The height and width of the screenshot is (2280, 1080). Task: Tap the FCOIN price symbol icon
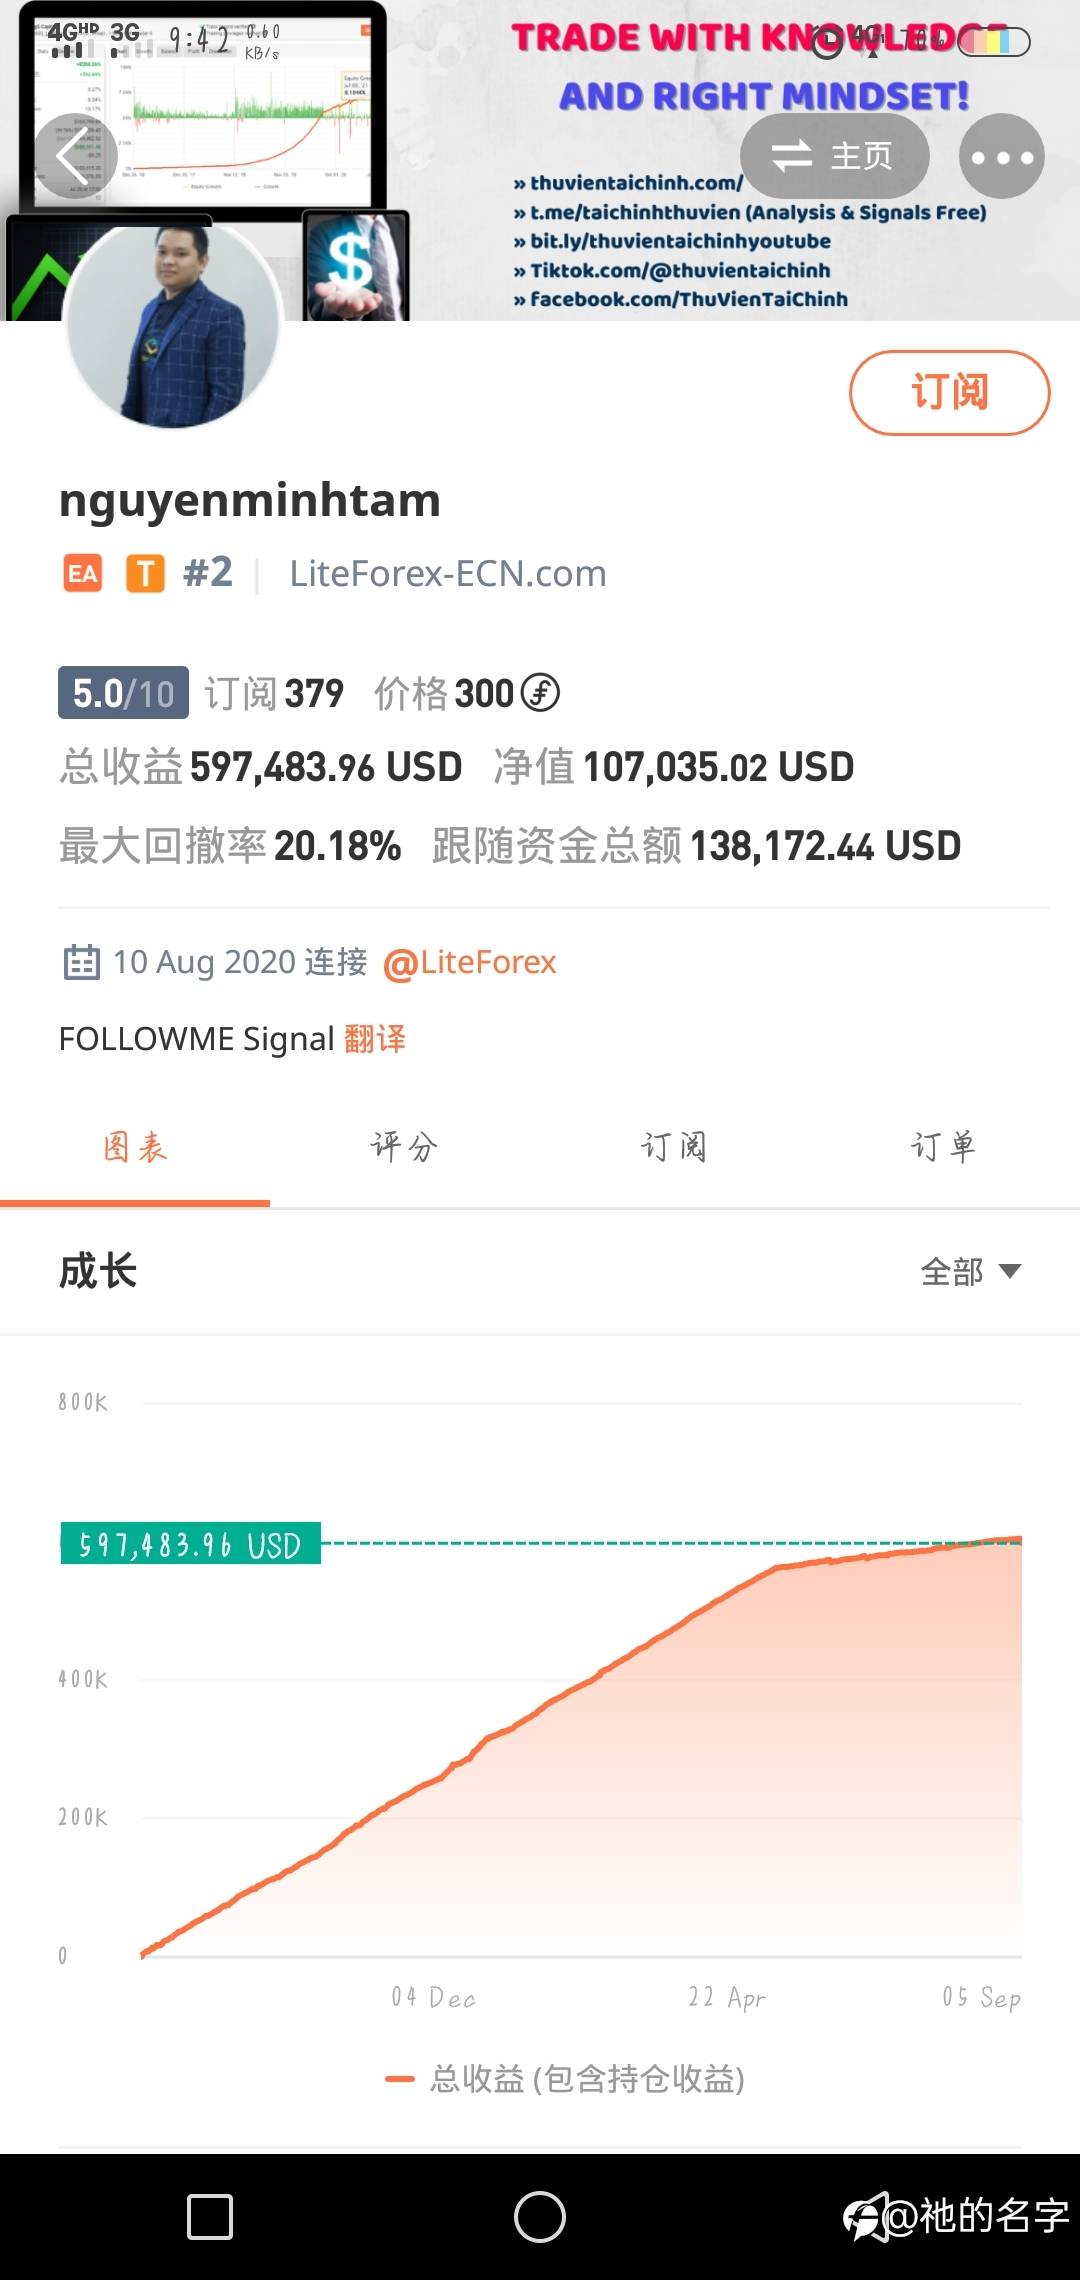pyautogui.click(x=541, y=692)
